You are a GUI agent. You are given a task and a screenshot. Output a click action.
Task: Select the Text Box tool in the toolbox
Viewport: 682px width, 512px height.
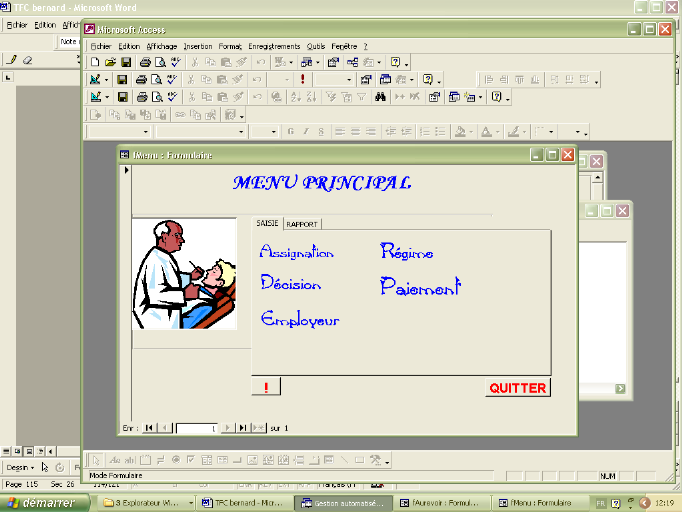pos(130,460)
